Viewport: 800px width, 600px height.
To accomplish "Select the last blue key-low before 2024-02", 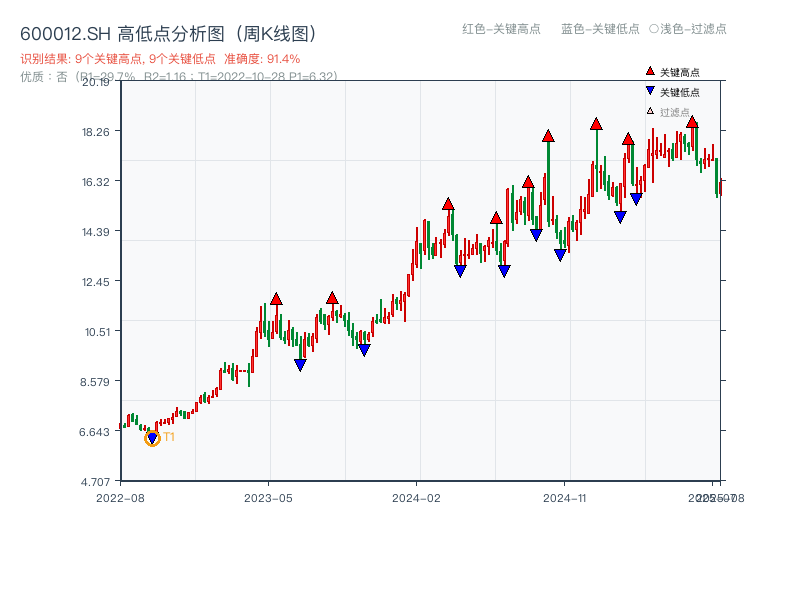I will [364, 350].
